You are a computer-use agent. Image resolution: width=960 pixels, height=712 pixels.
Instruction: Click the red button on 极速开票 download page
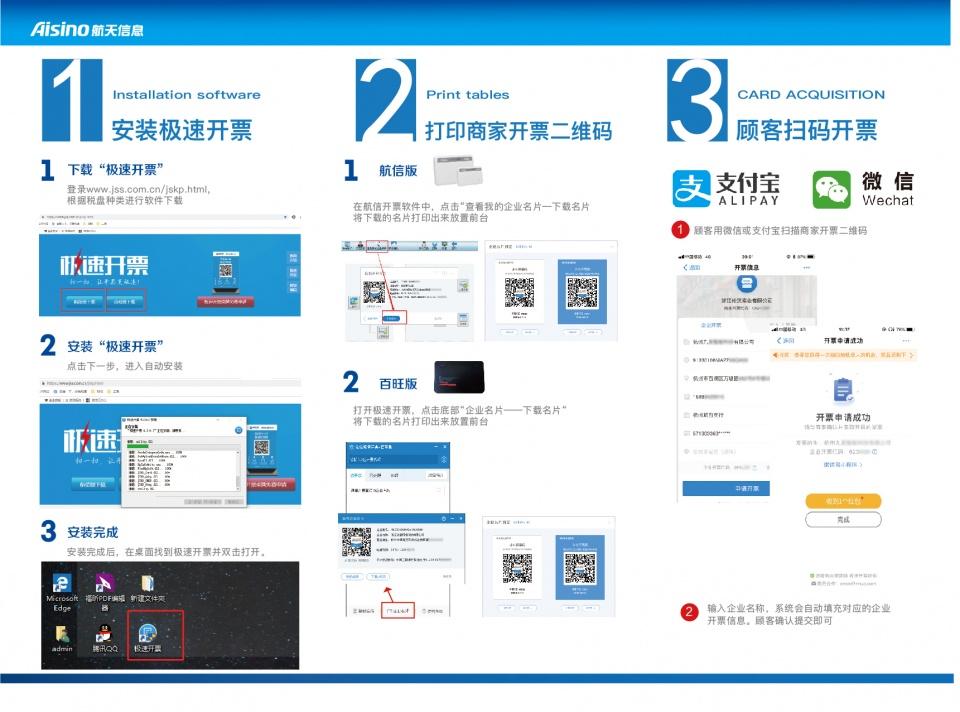coord(225,301)
